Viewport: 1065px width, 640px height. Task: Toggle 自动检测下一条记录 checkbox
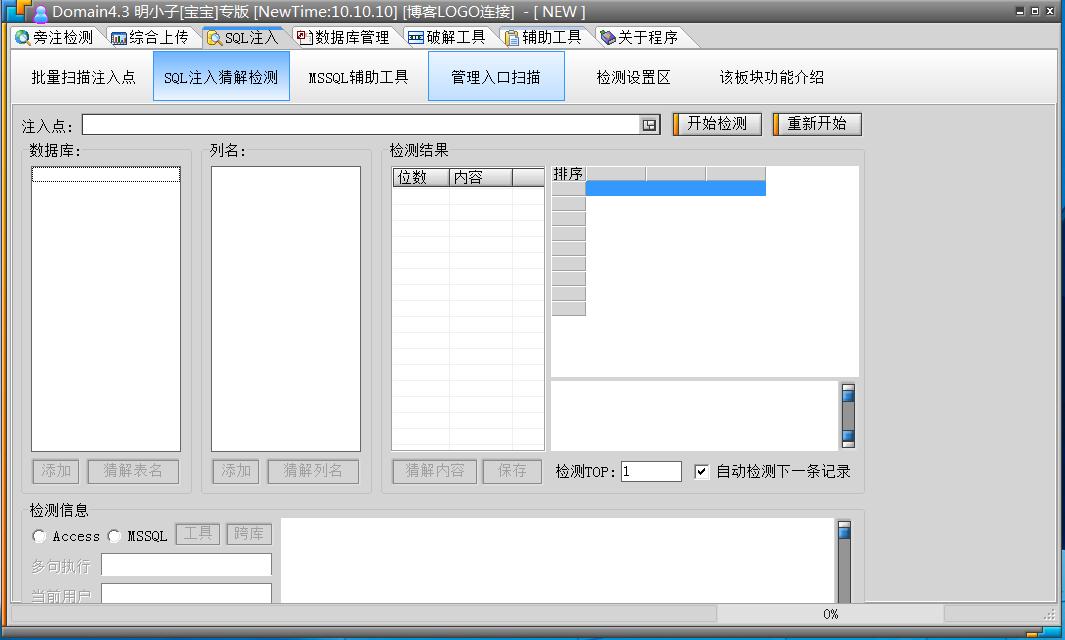[x=702, y=472]
